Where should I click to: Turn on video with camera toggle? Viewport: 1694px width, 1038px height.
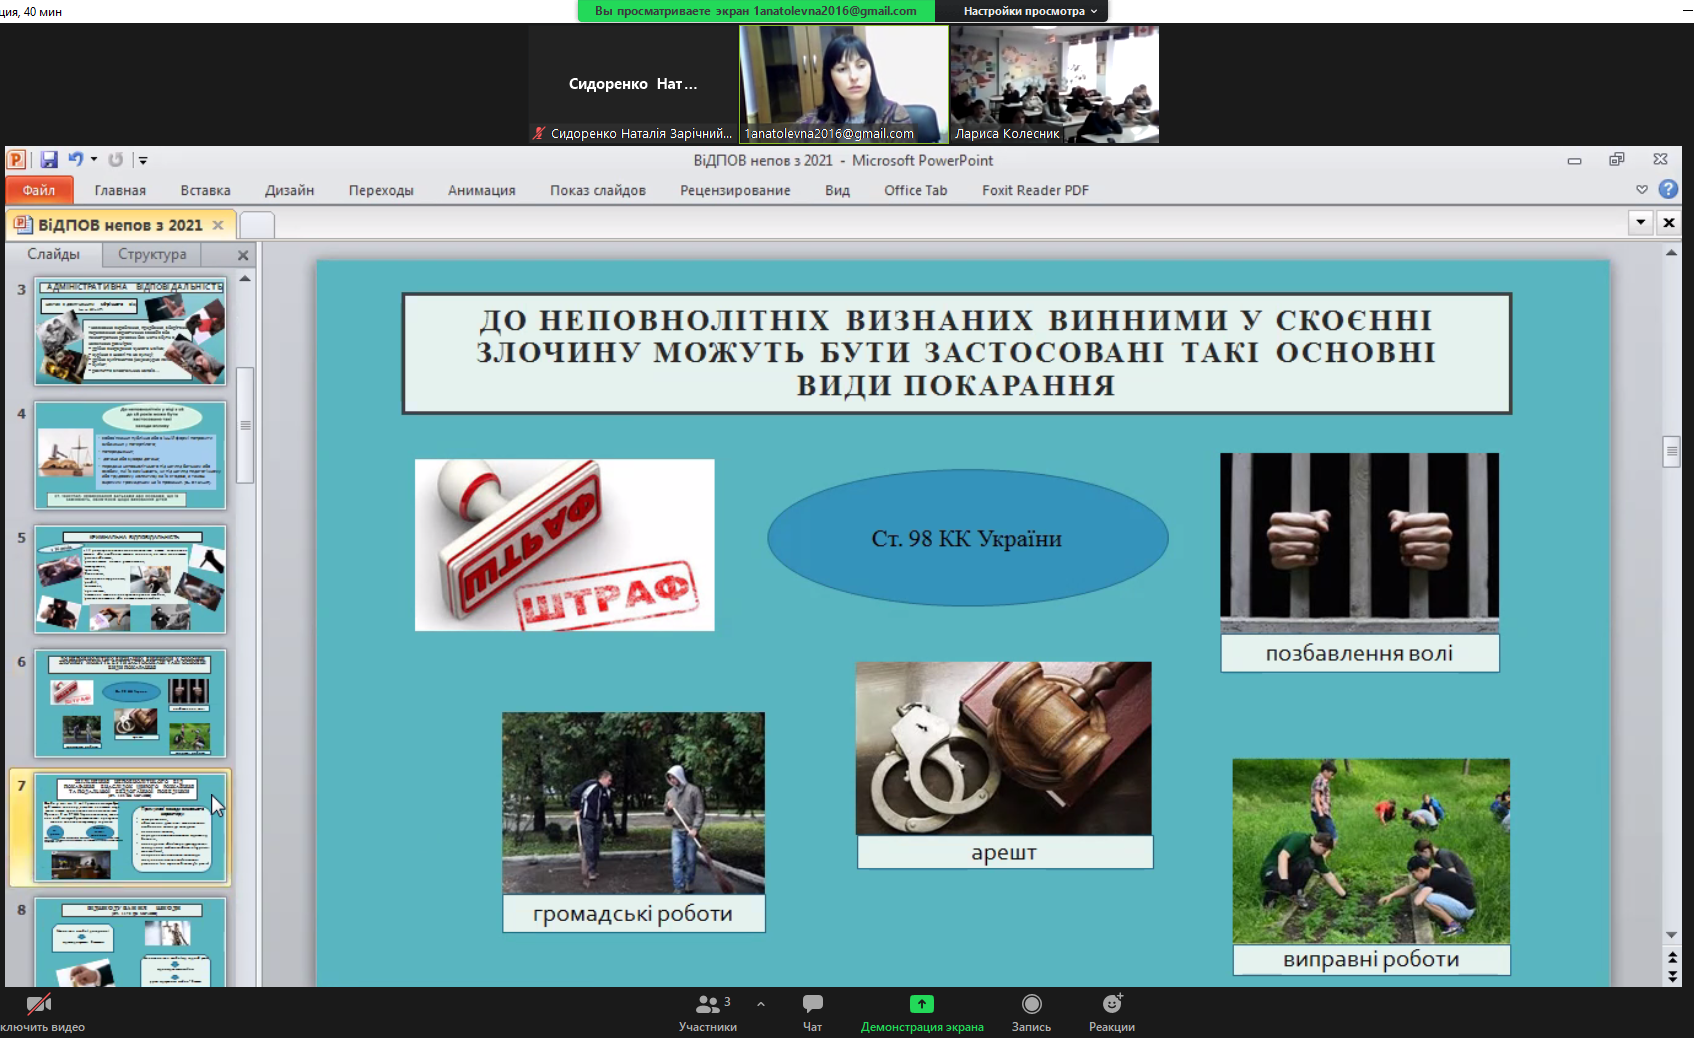point(39,1004)
